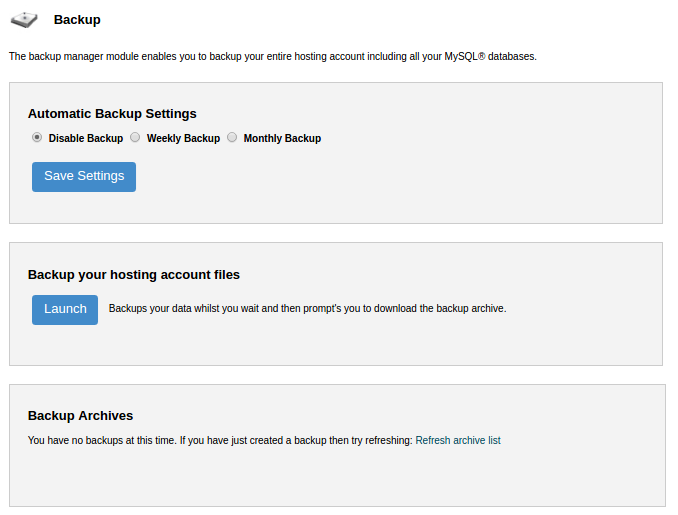Click the 'You have no backups' message
Viewport: 678px width, 515px height.
220,440
